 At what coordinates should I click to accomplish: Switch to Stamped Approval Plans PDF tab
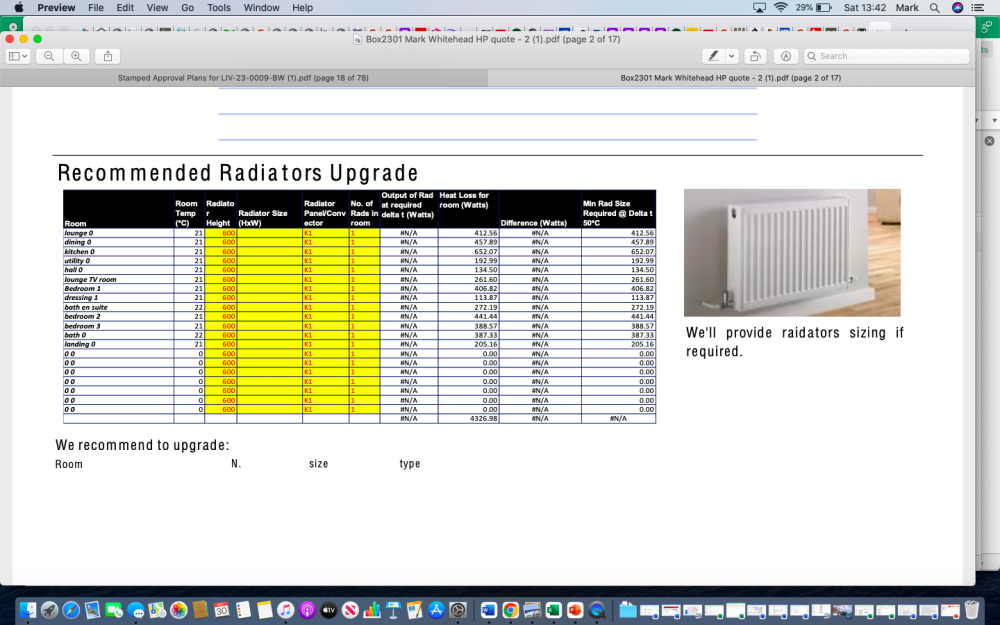pos(243,78)
